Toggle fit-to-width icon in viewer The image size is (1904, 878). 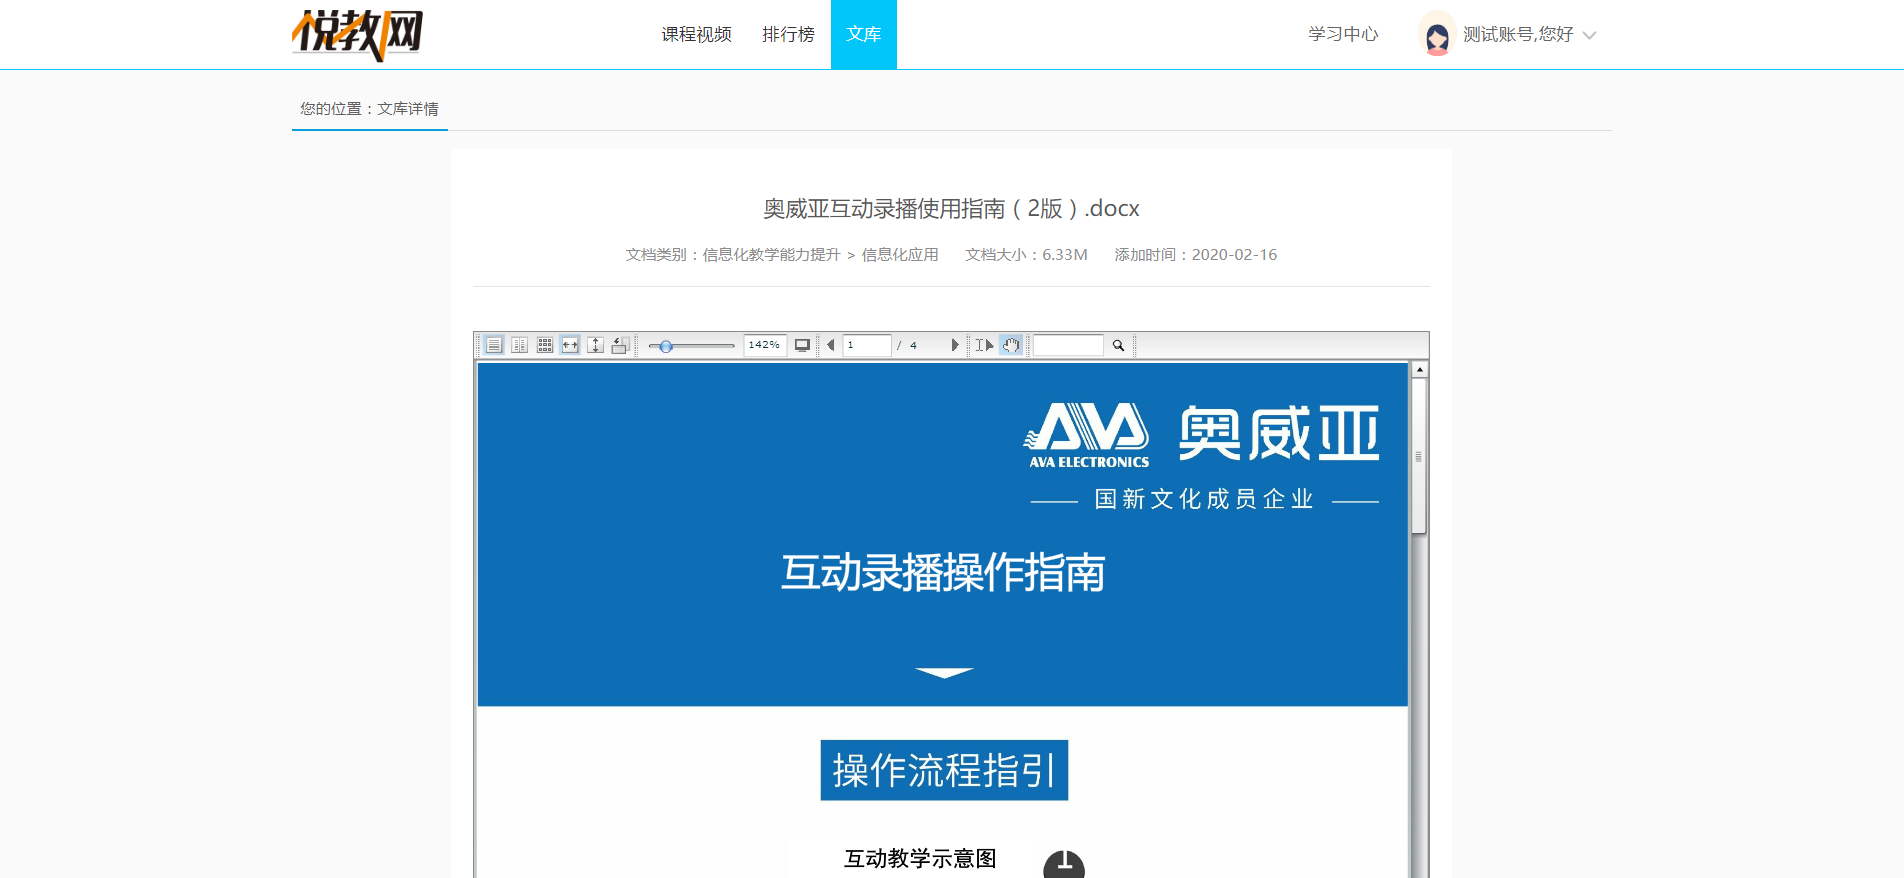570,345
